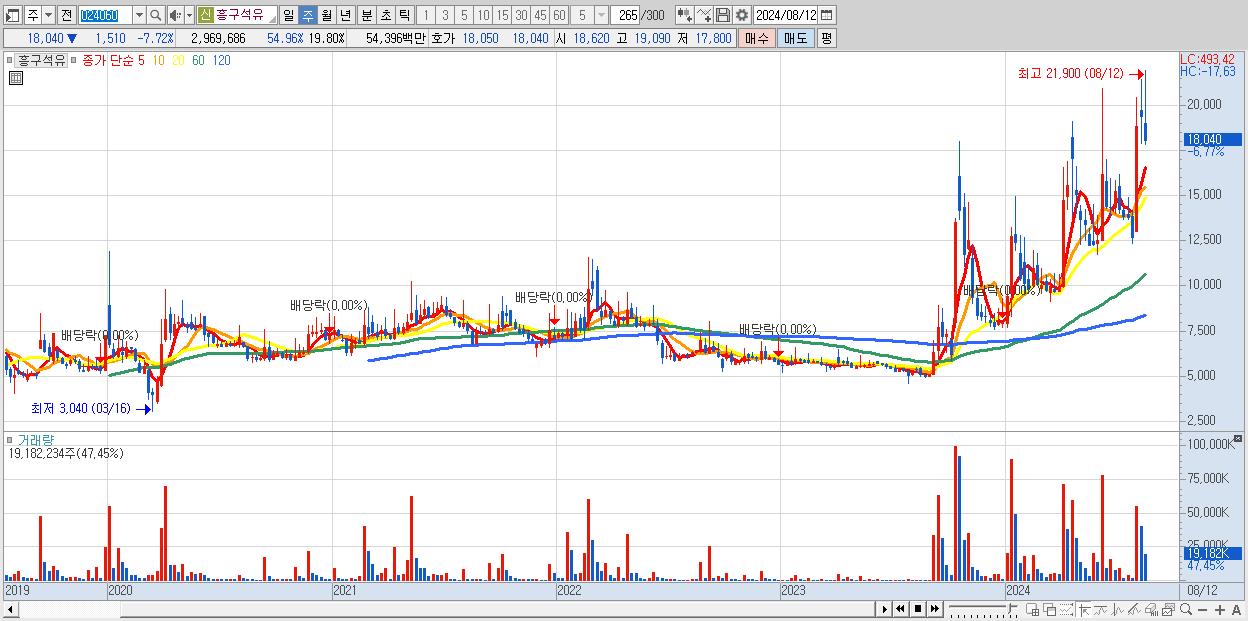Click the 거래량 volume panel label
1248x621 pixels.
(37, 440)
